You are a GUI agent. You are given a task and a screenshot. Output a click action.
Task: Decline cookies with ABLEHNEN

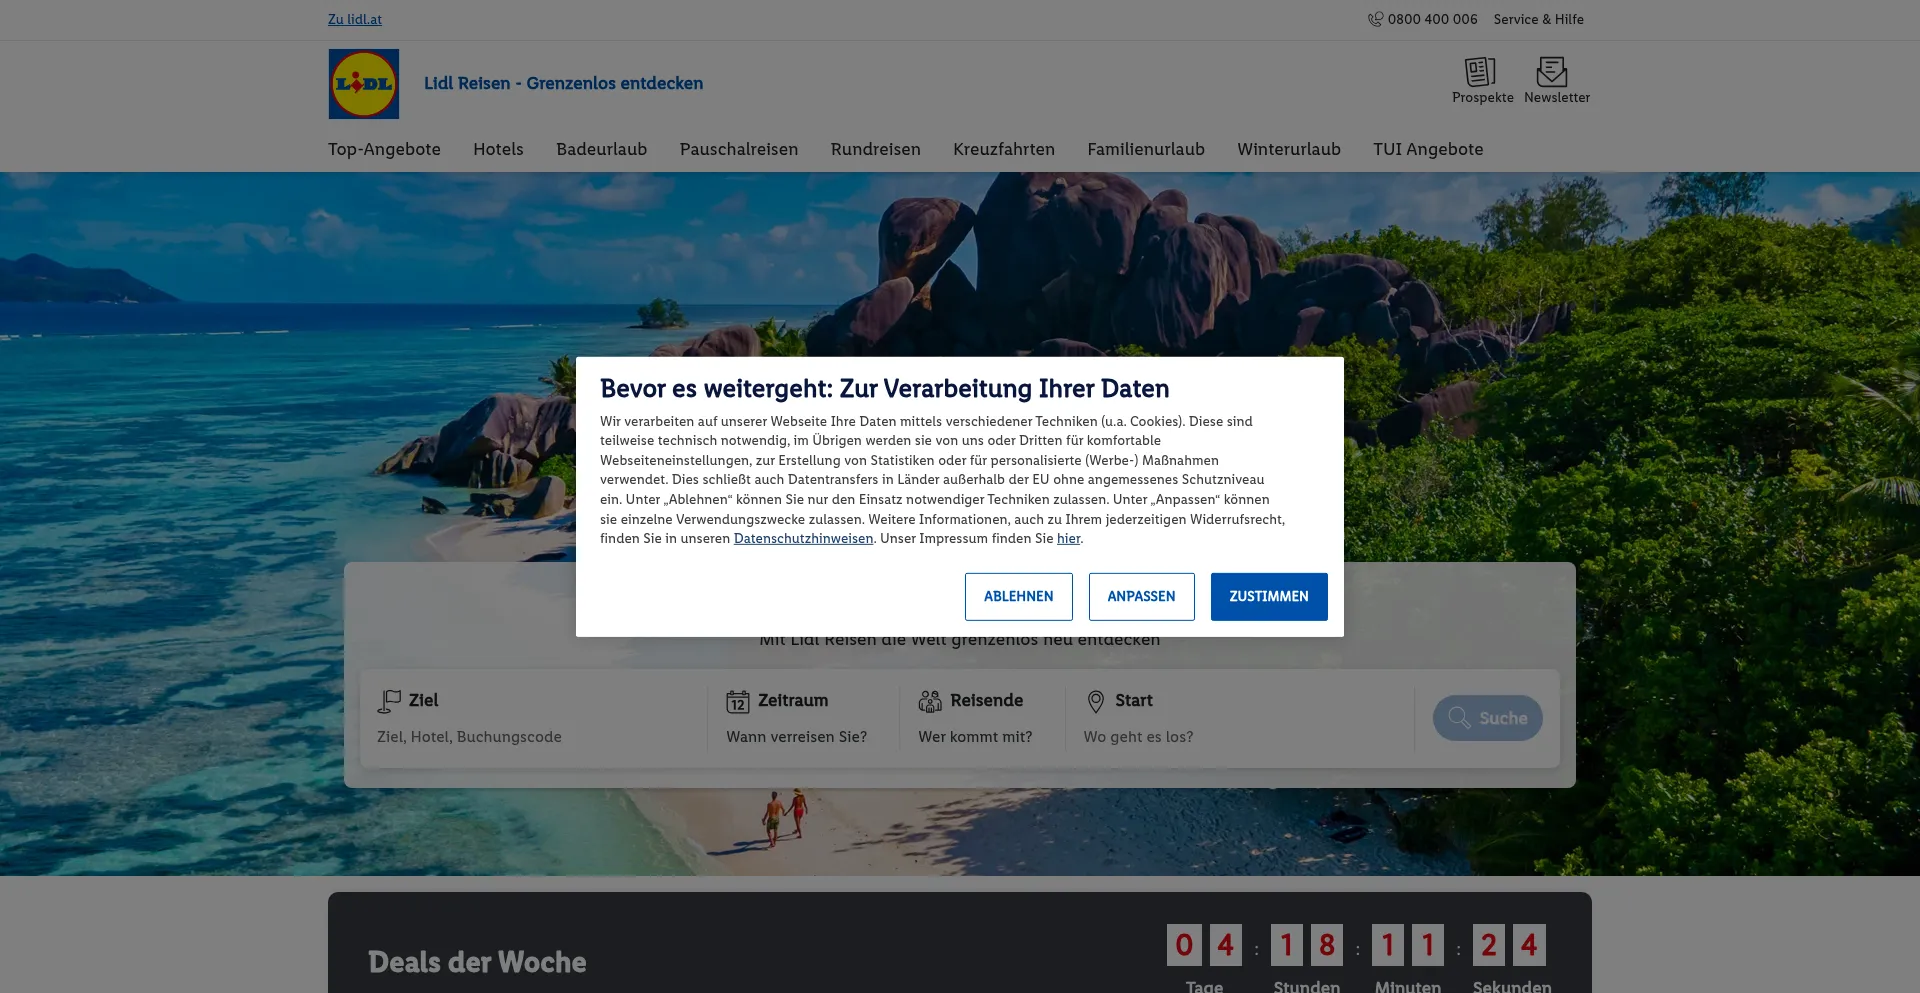pos(1018,596)
